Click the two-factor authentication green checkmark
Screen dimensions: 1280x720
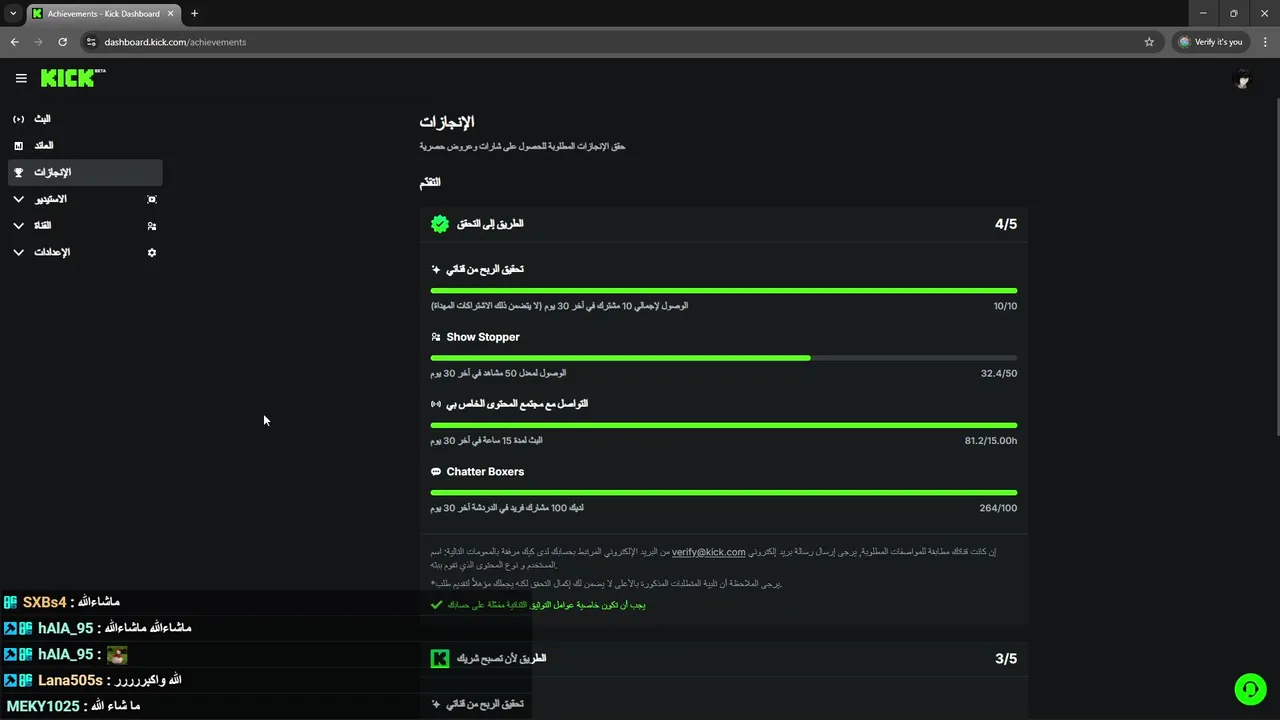click(x=436, y=605)
